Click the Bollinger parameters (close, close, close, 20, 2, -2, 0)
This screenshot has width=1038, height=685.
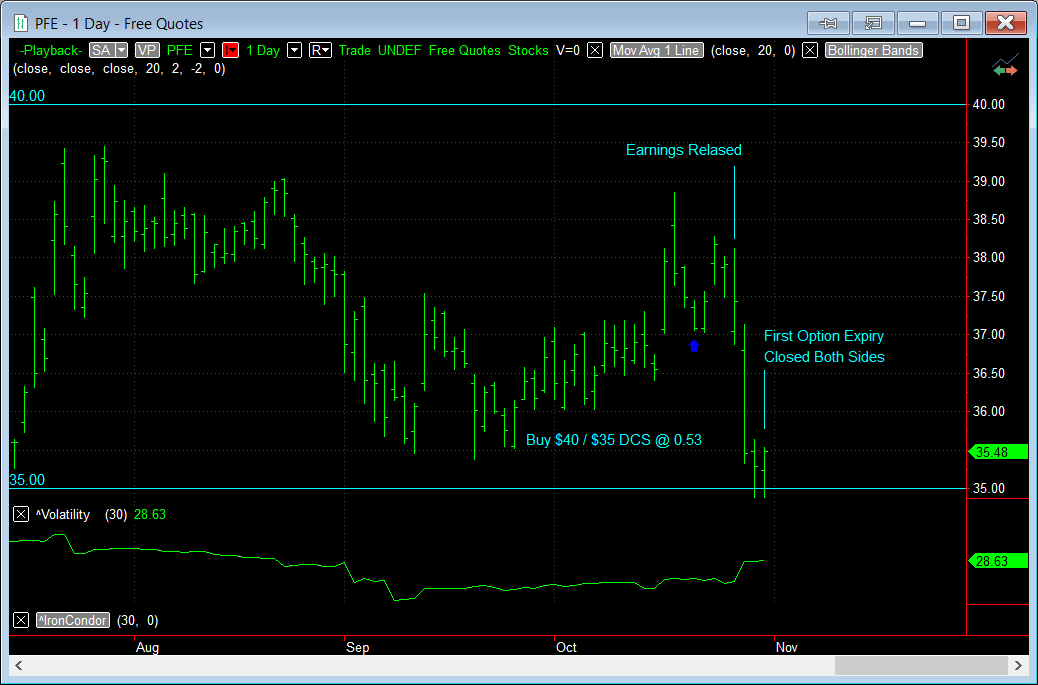[x=119, y=69]
